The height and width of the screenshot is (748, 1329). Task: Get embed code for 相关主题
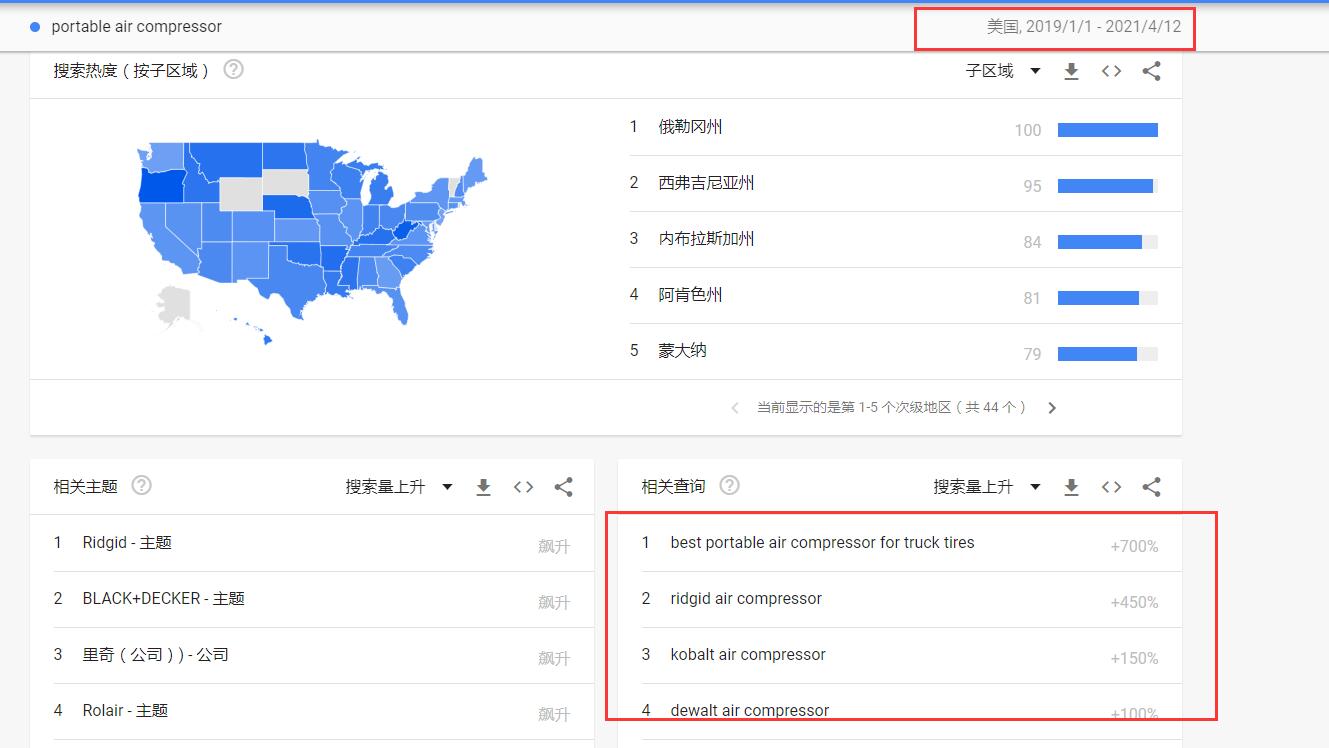pos(523,487)
